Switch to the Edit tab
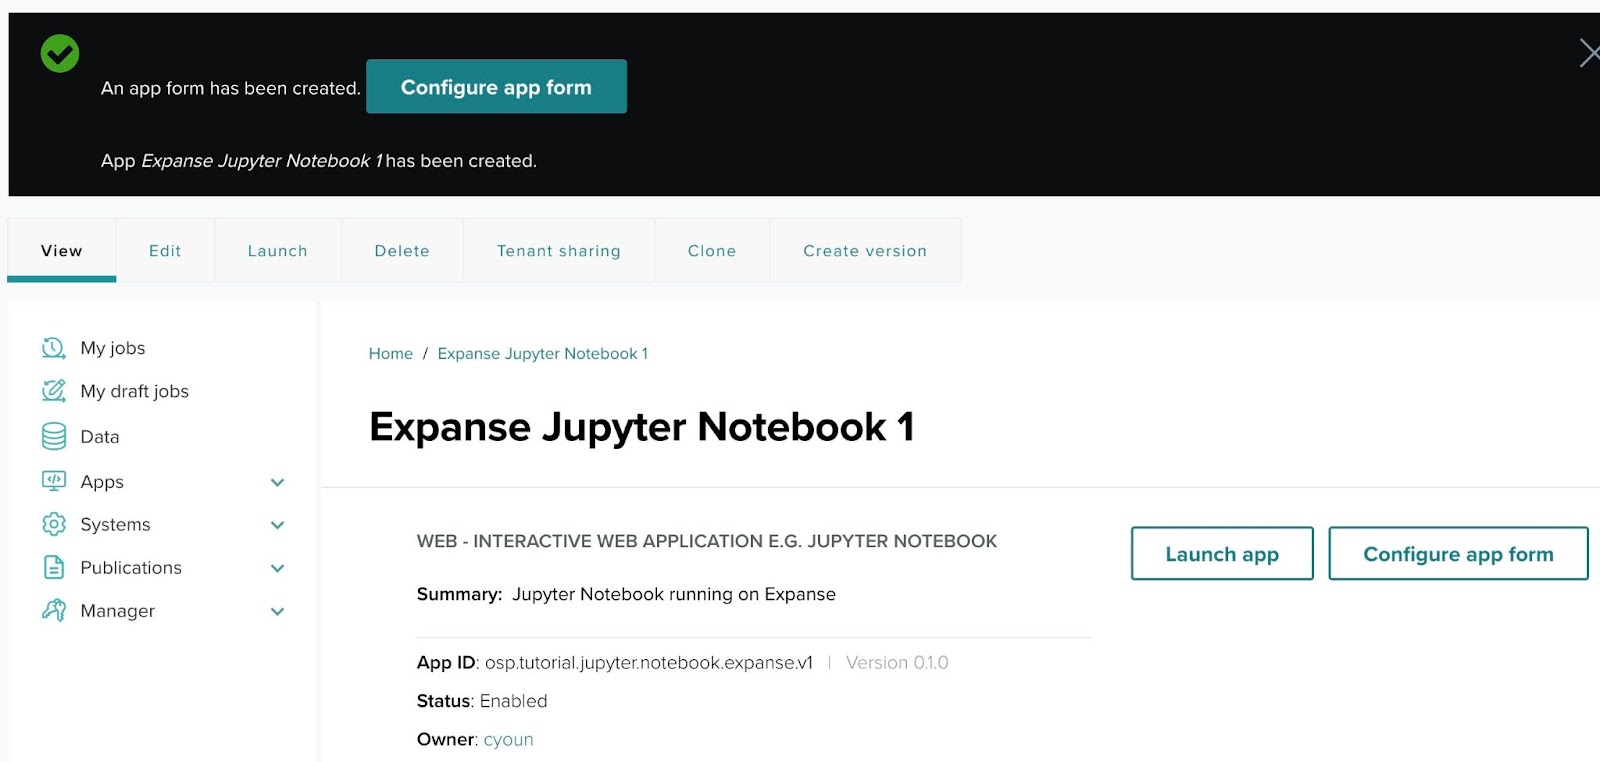This screenshot has height=762, width=1600. pos(165,251)
